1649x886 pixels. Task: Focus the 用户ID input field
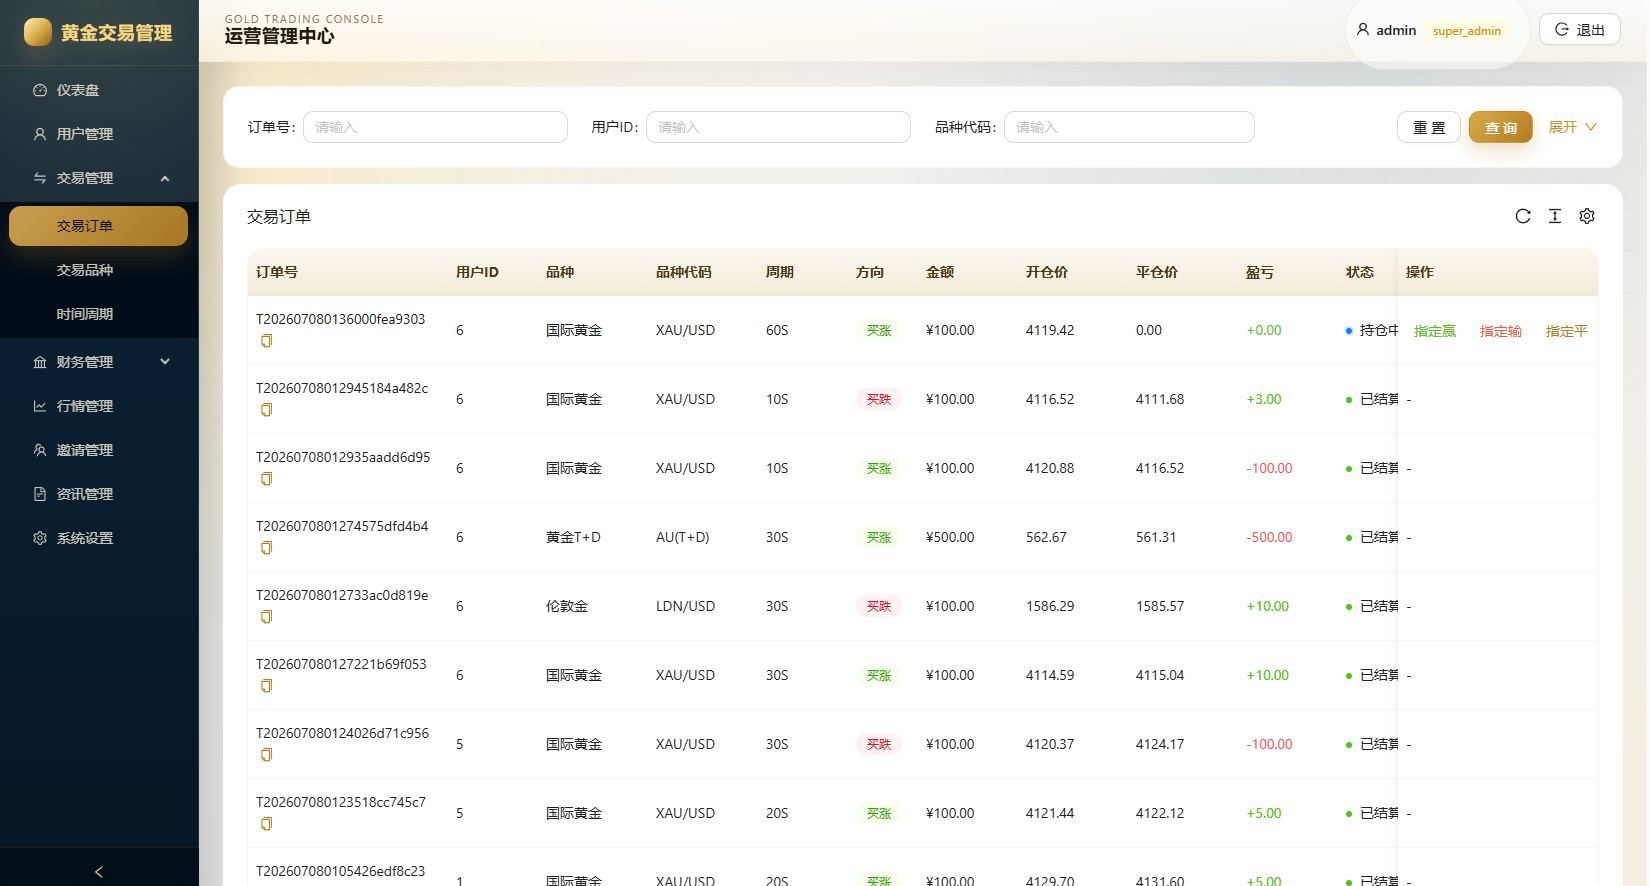pos(778,127)
